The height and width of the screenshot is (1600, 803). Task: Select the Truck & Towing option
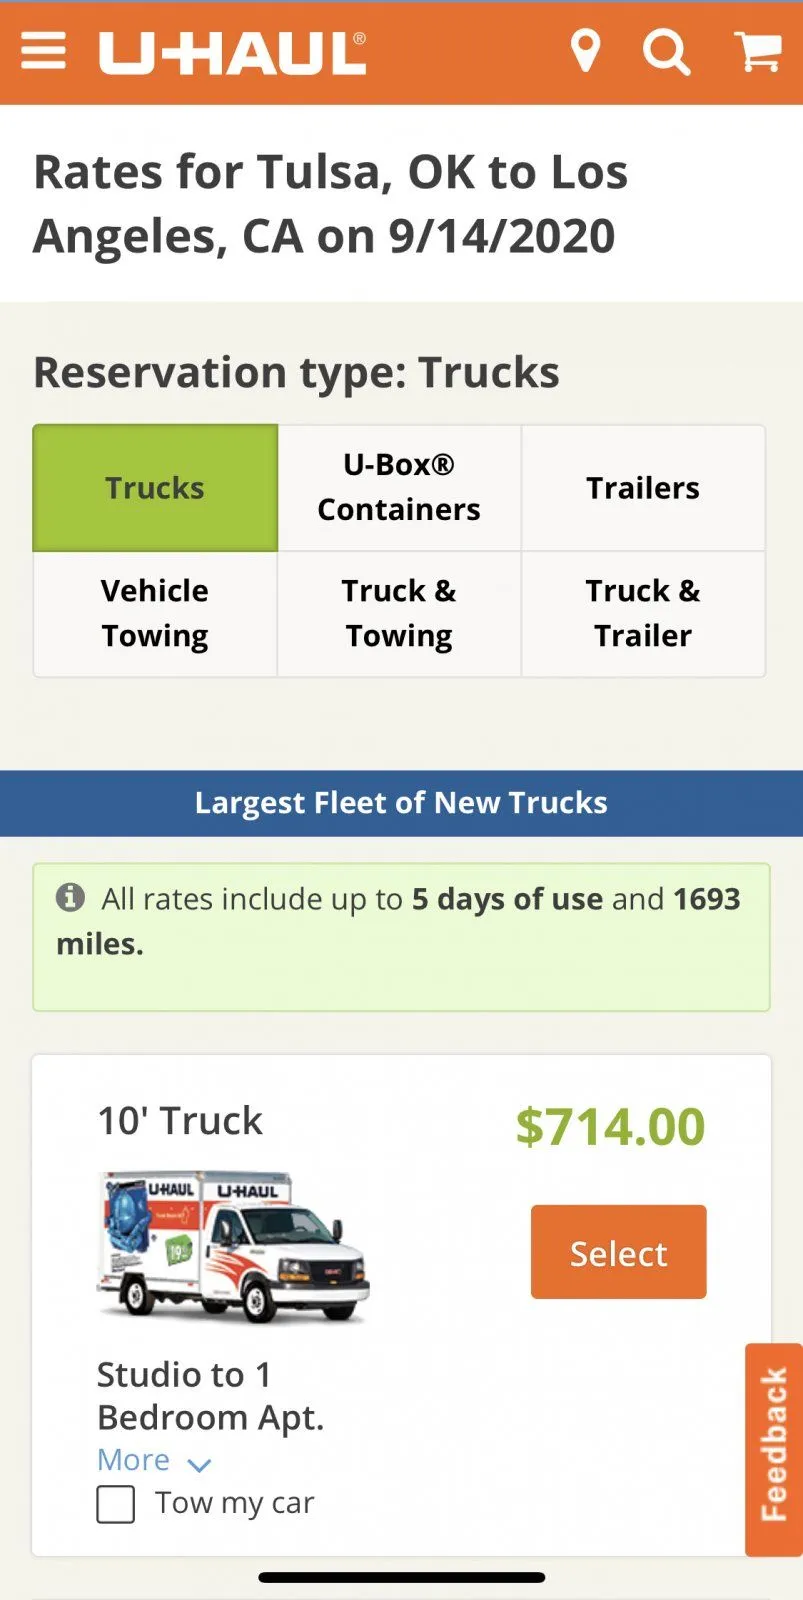coord(399,613)
